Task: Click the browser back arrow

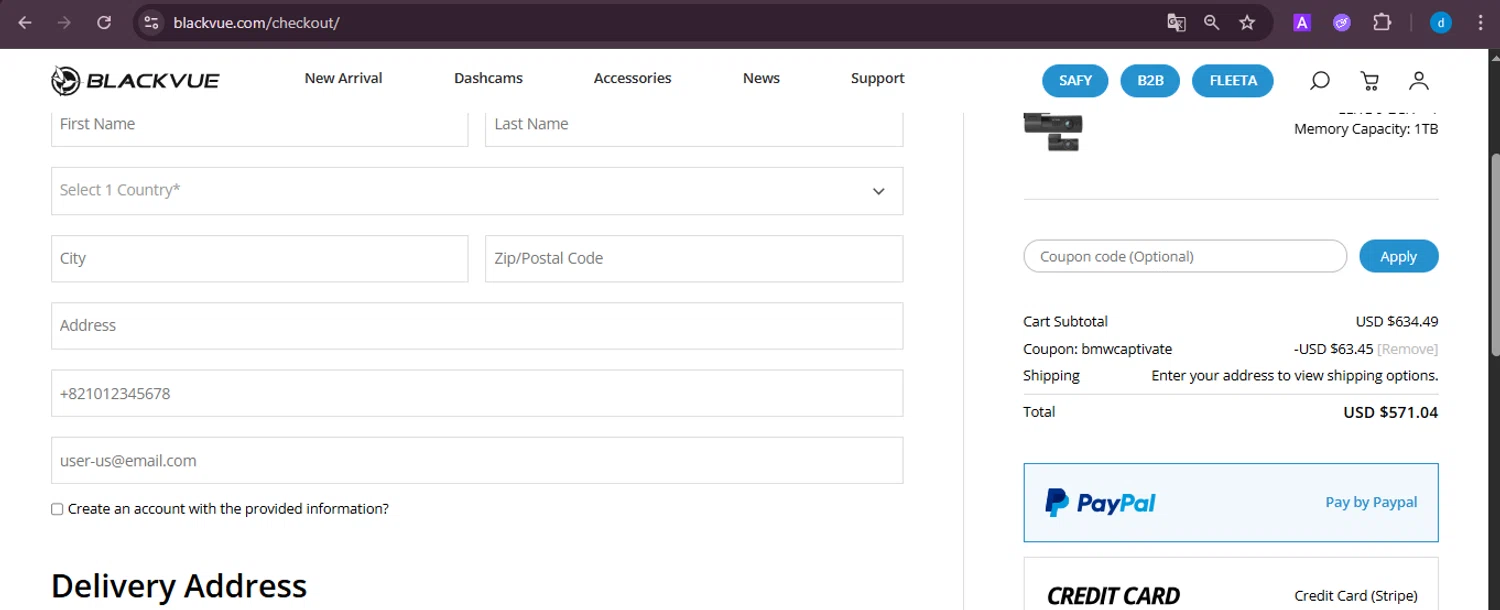Action: coord(25,22)
